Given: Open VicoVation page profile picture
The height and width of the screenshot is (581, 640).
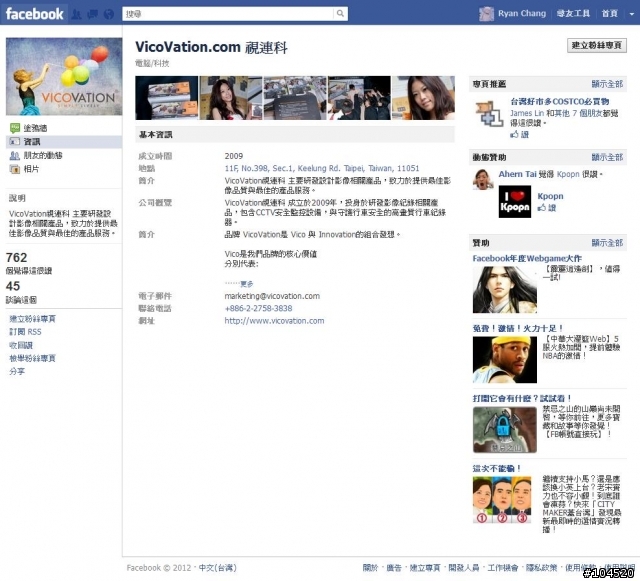Looking at the screenshot, I should pos(64,76).
